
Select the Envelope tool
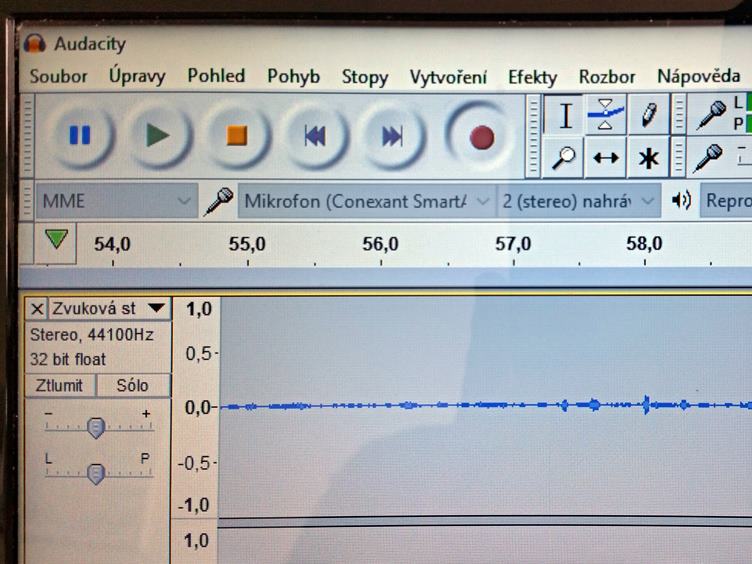click(606, 115)
